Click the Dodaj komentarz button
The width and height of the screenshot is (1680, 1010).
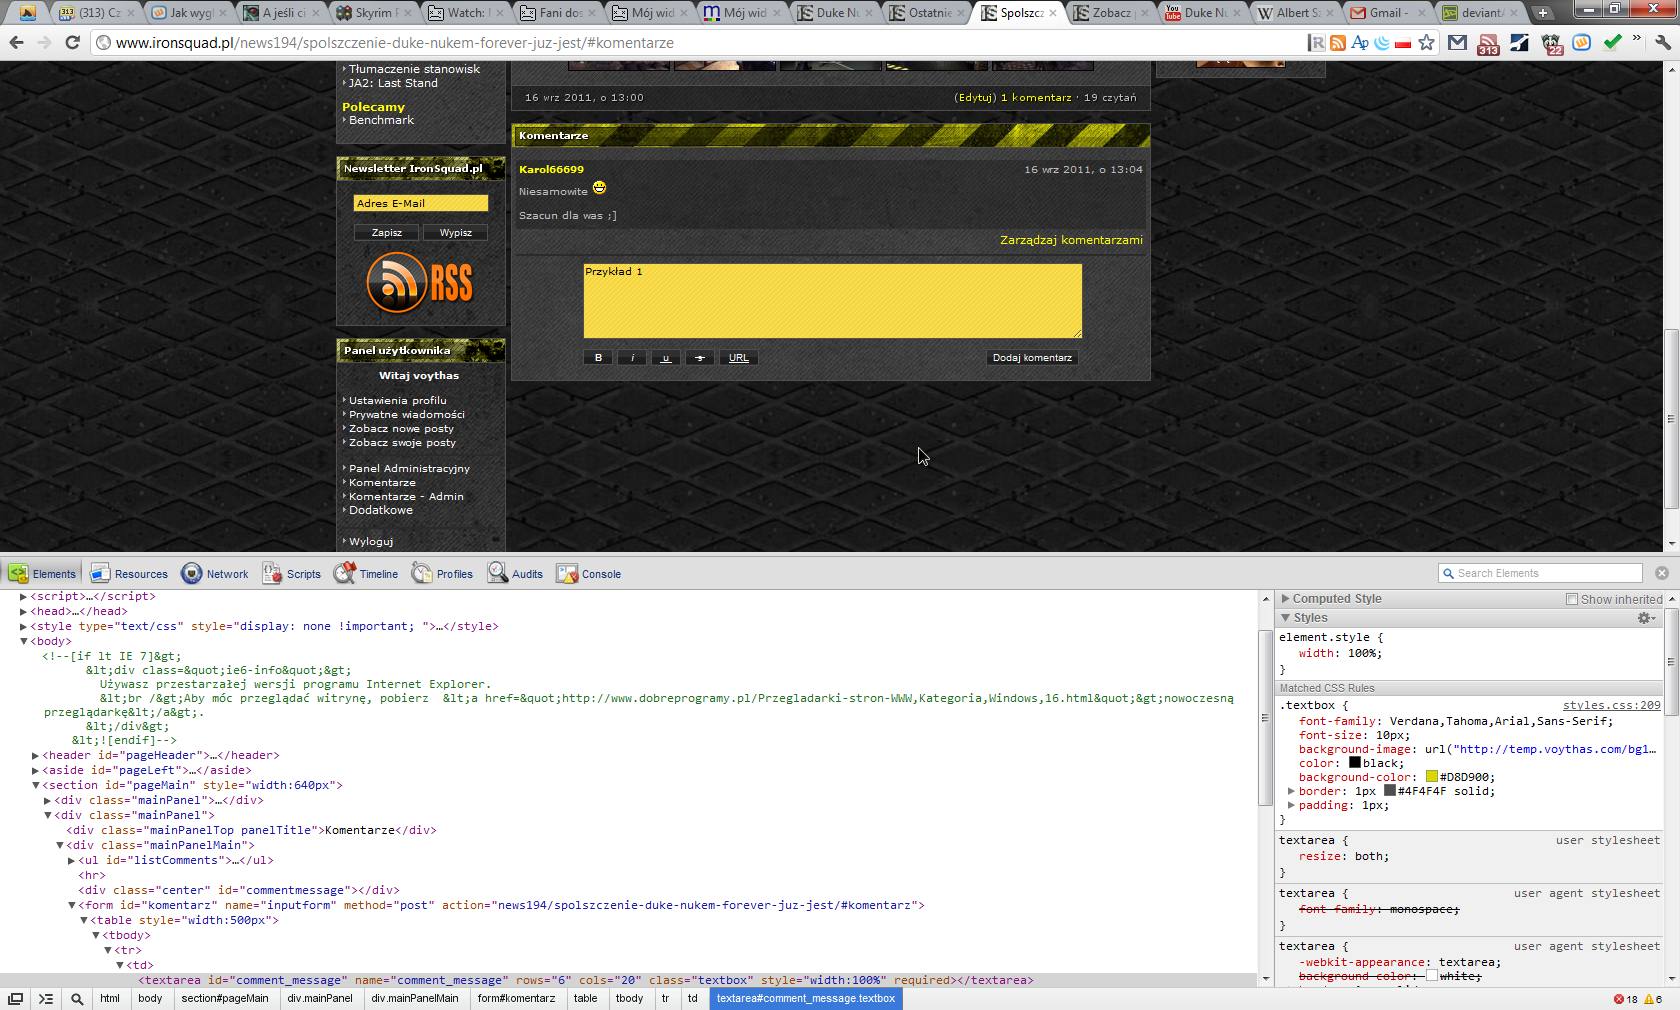1032,357
